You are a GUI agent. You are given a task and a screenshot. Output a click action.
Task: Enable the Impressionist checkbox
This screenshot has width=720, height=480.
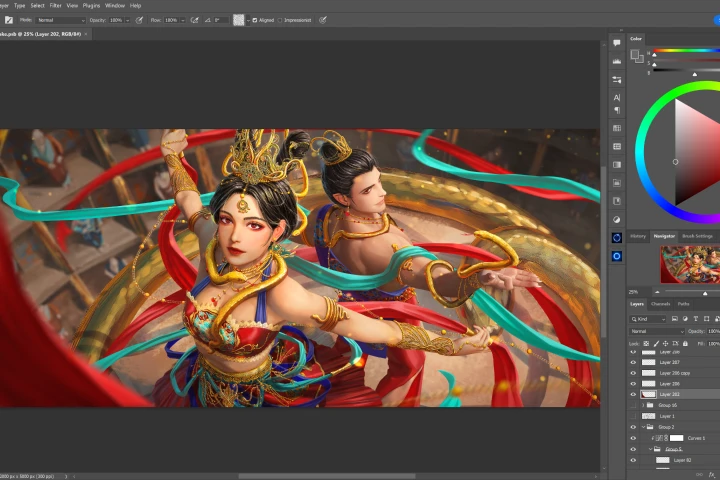click(280, 20)
